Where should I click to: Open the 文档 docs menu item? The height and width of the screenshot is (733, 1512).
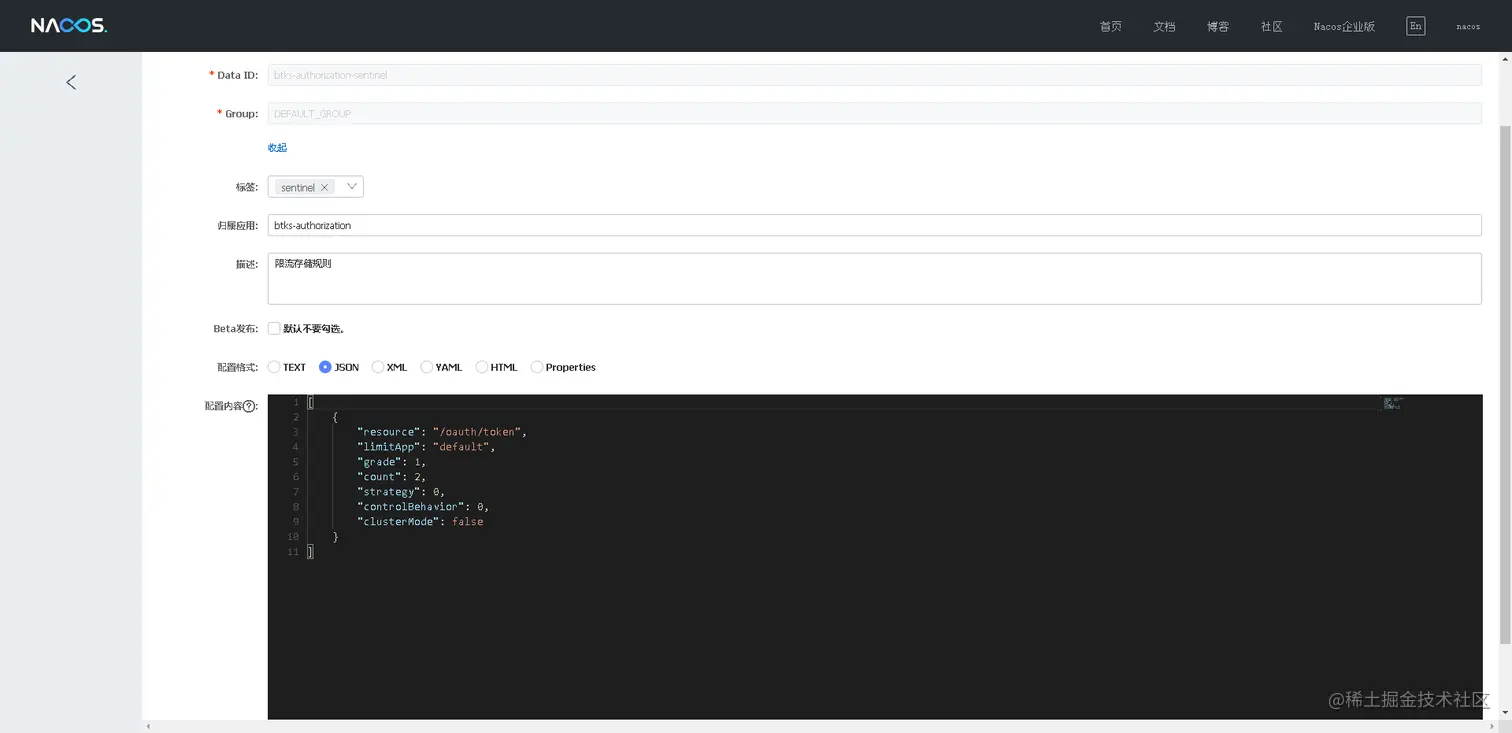coord(1164,27)
